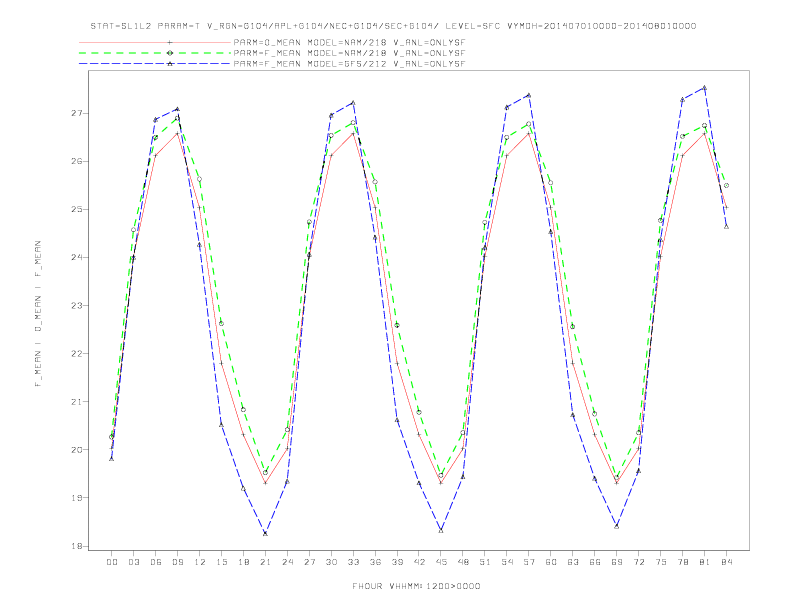The image size is (792, 612).
Task: Click x-axis forecast hour label 66
Action: tap(595, 562)
